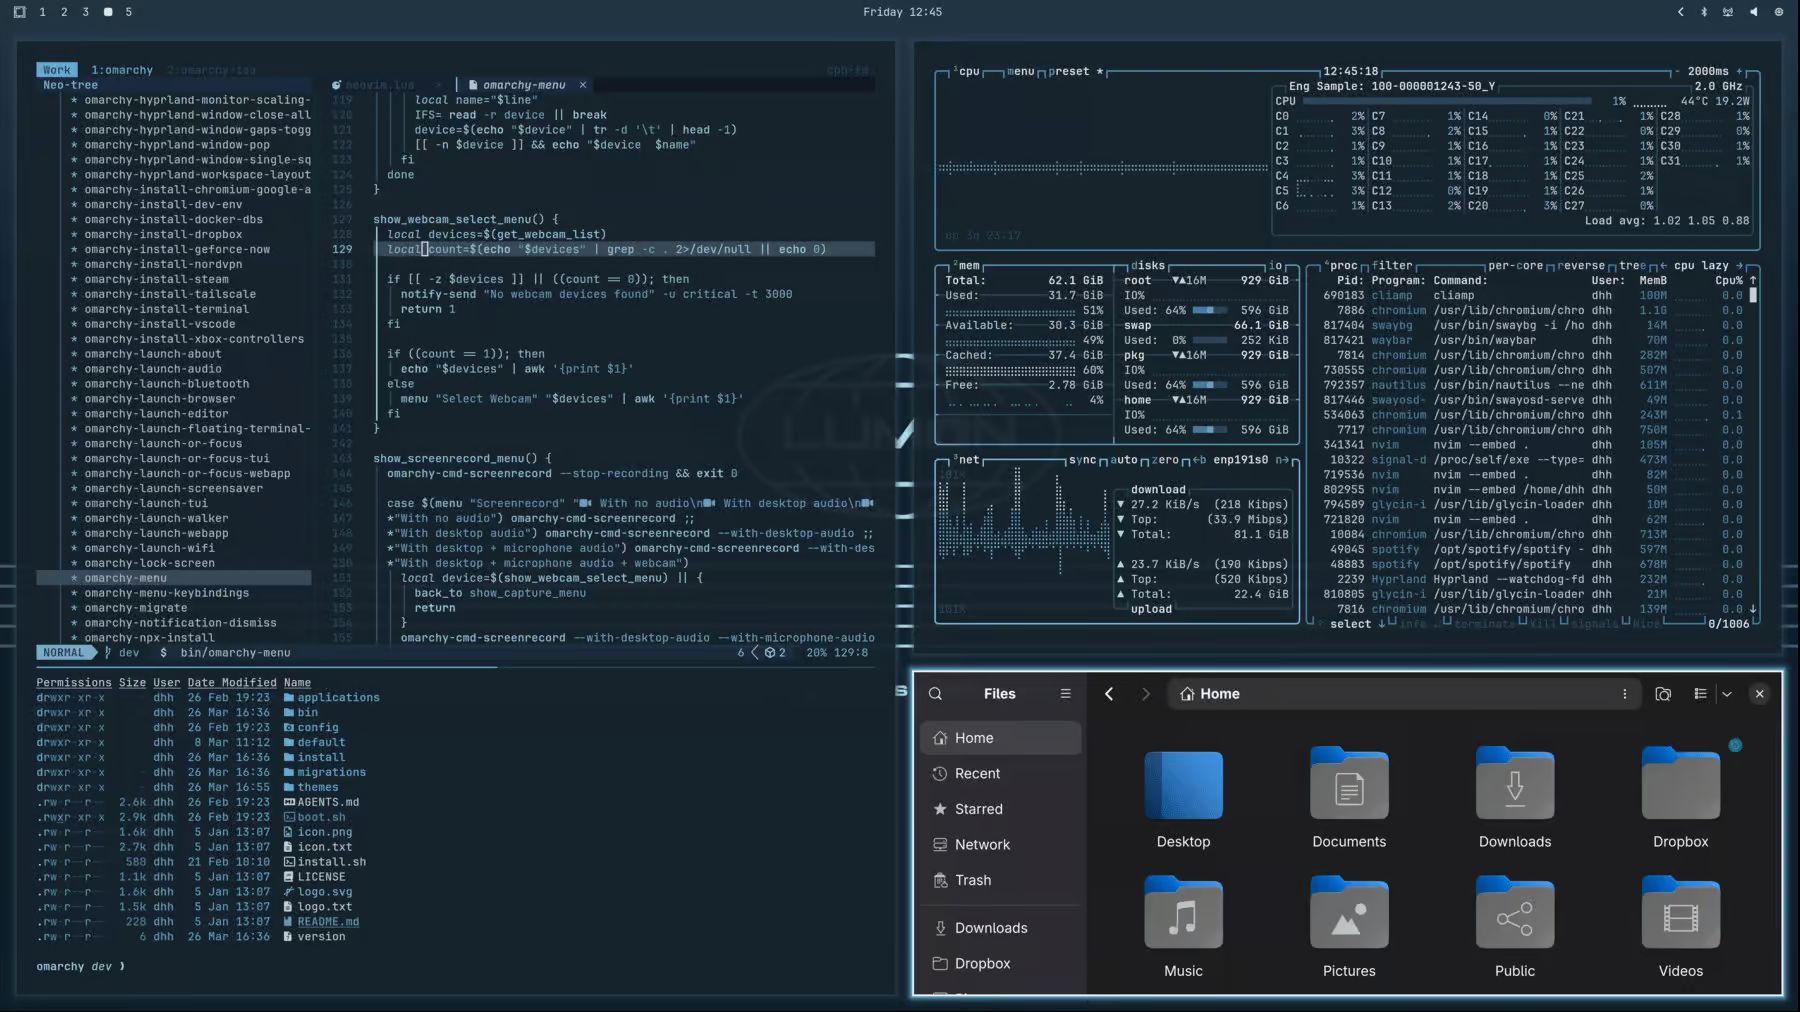Expand the view options dropdown chevron in Files
Image resolution: width=1800 pixels, height=1012 pixels.
pos(1727,694)
